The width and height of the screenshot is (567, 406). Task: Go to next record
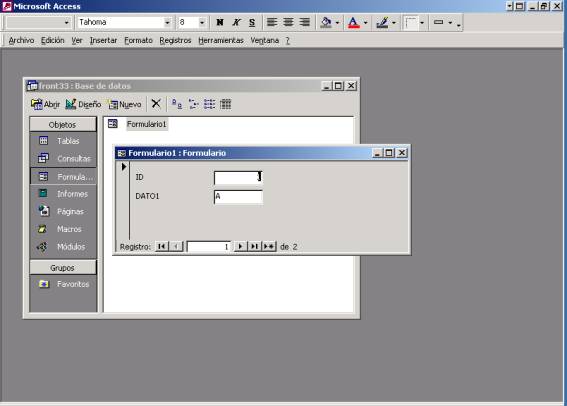click(x=240, y=247)
